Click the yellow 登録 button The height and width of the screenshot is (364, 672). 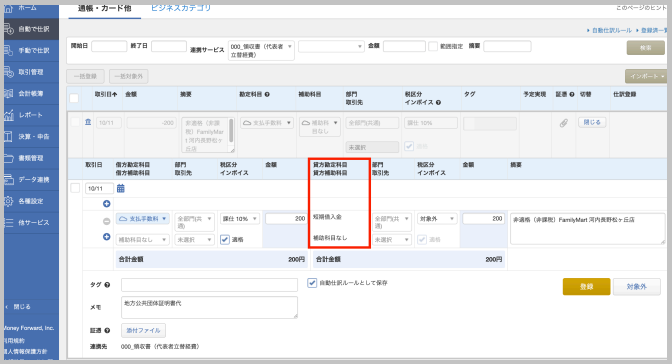tap(586, 286)
